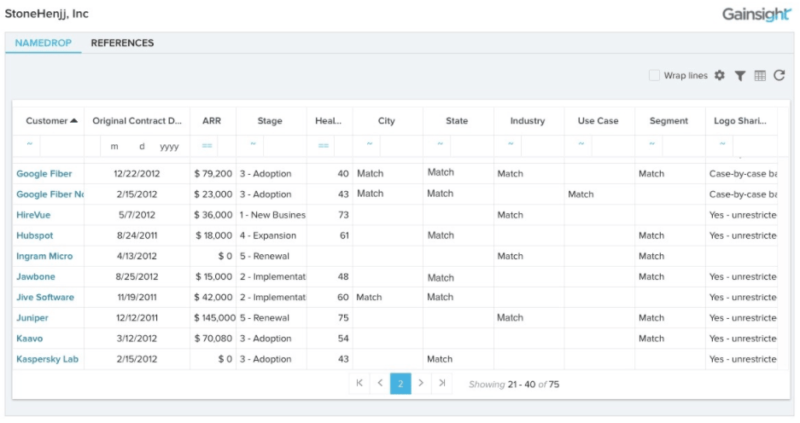Open ARR filter operator selector

click(207, 146)
